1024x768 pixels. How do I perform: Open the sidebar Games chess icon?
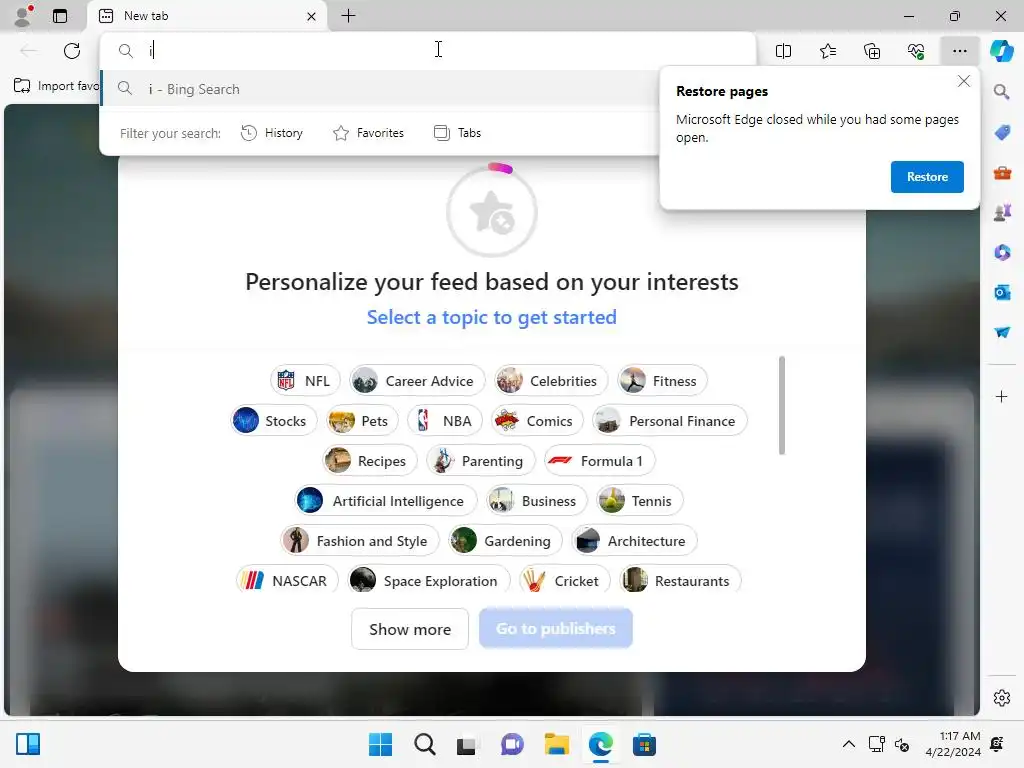pos(1002,212)
